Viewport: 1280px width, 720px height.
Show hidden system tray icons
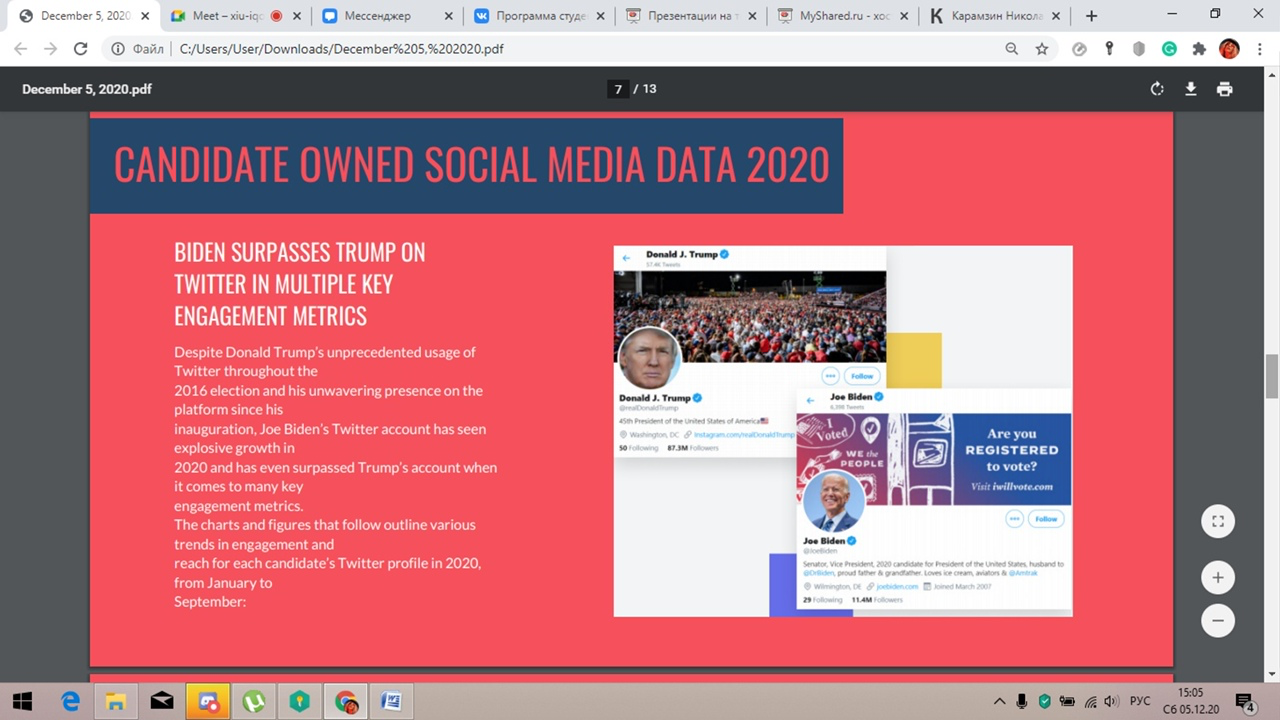1000,701
